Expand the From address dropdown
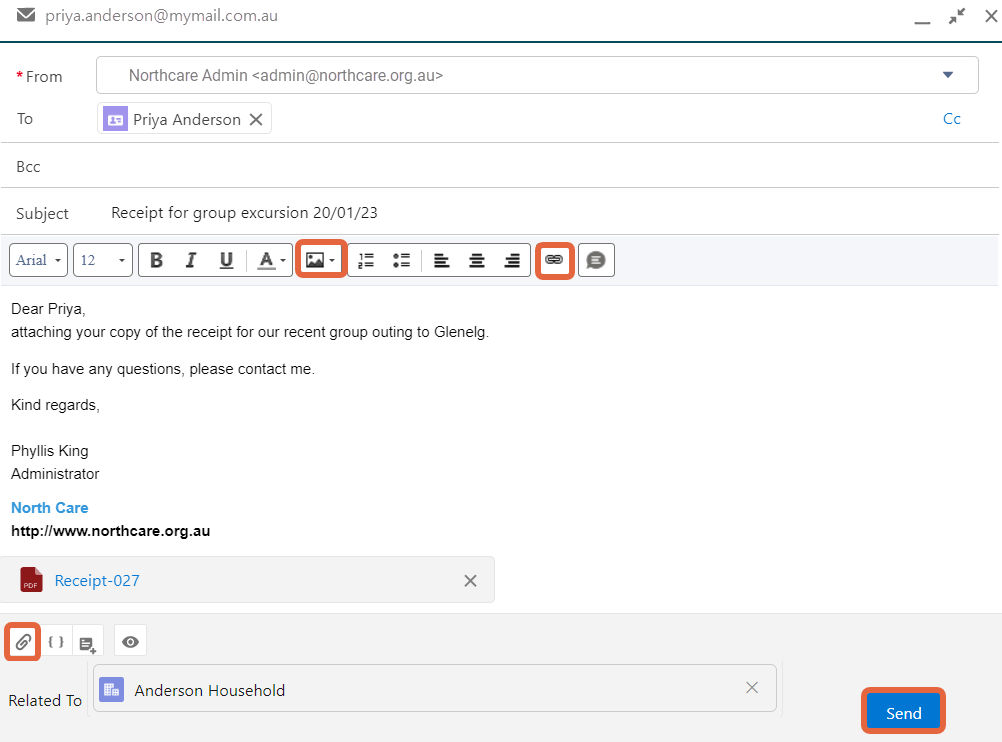 tap(948, 75)
